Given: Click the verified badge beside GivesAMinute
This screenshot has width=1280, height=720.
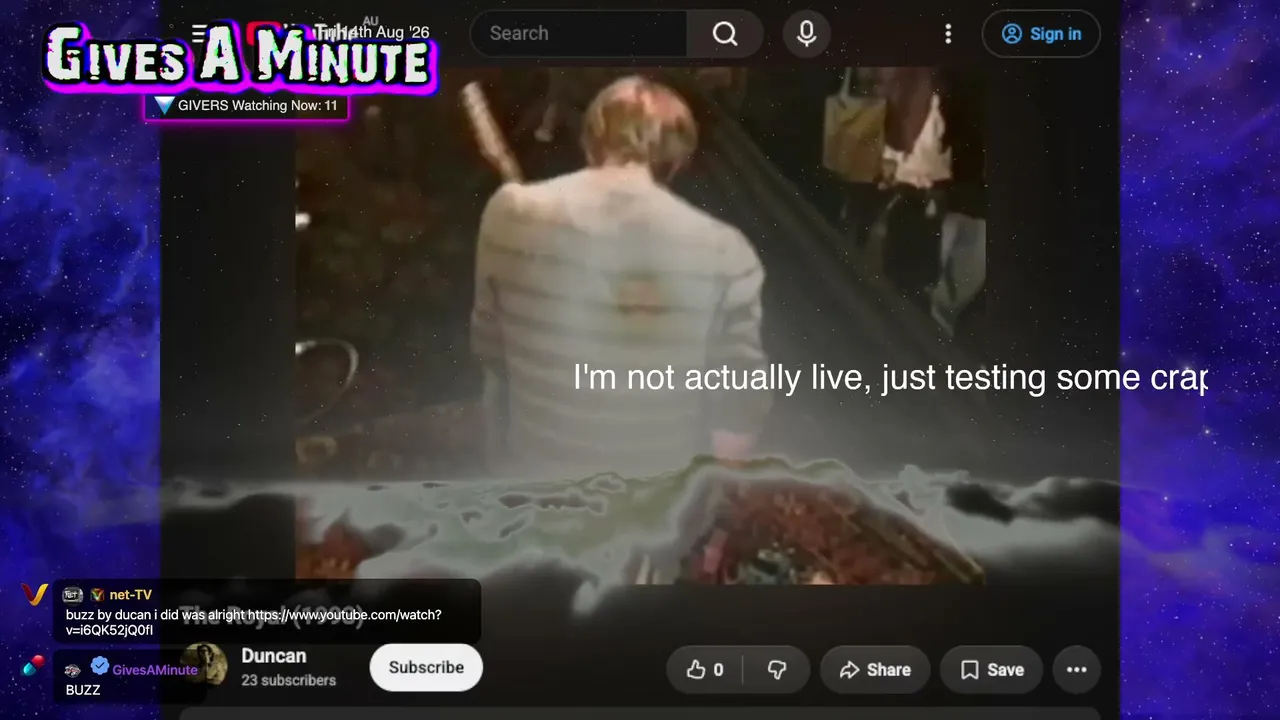Looking at the screenshot, I should point(100,666).
